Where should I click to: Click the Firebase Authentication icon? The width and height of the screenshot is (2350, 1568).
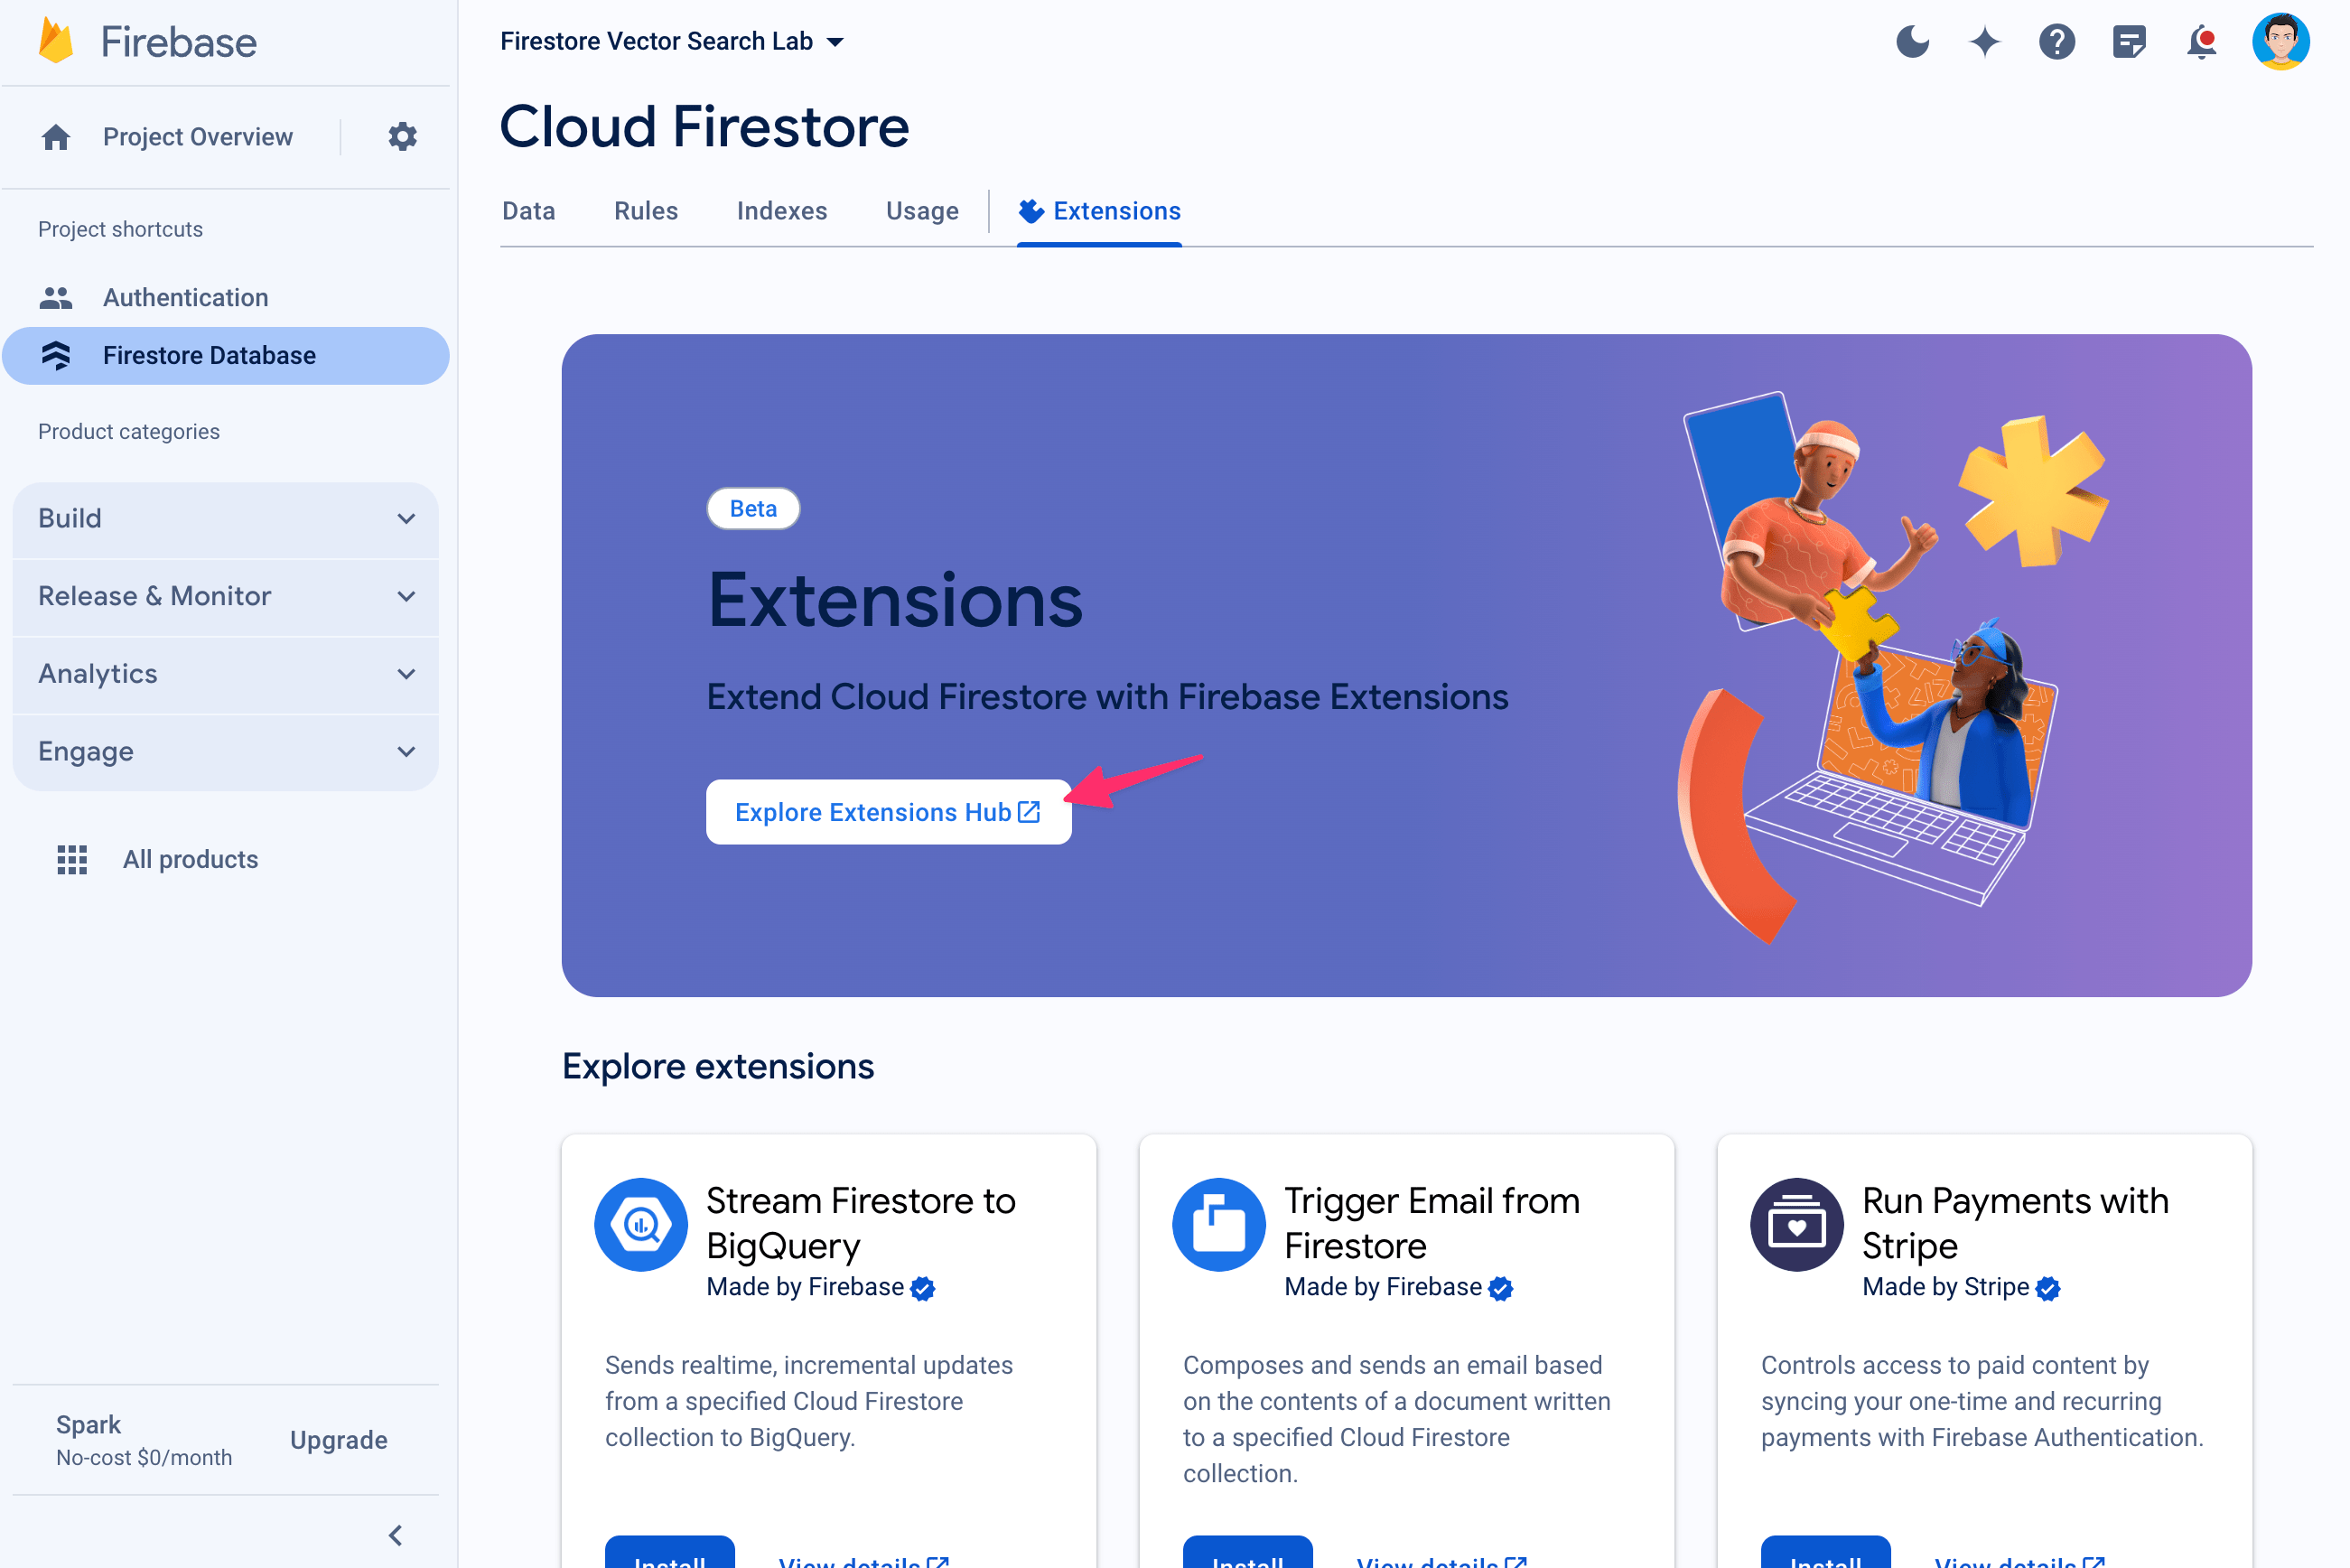(56, 295)
